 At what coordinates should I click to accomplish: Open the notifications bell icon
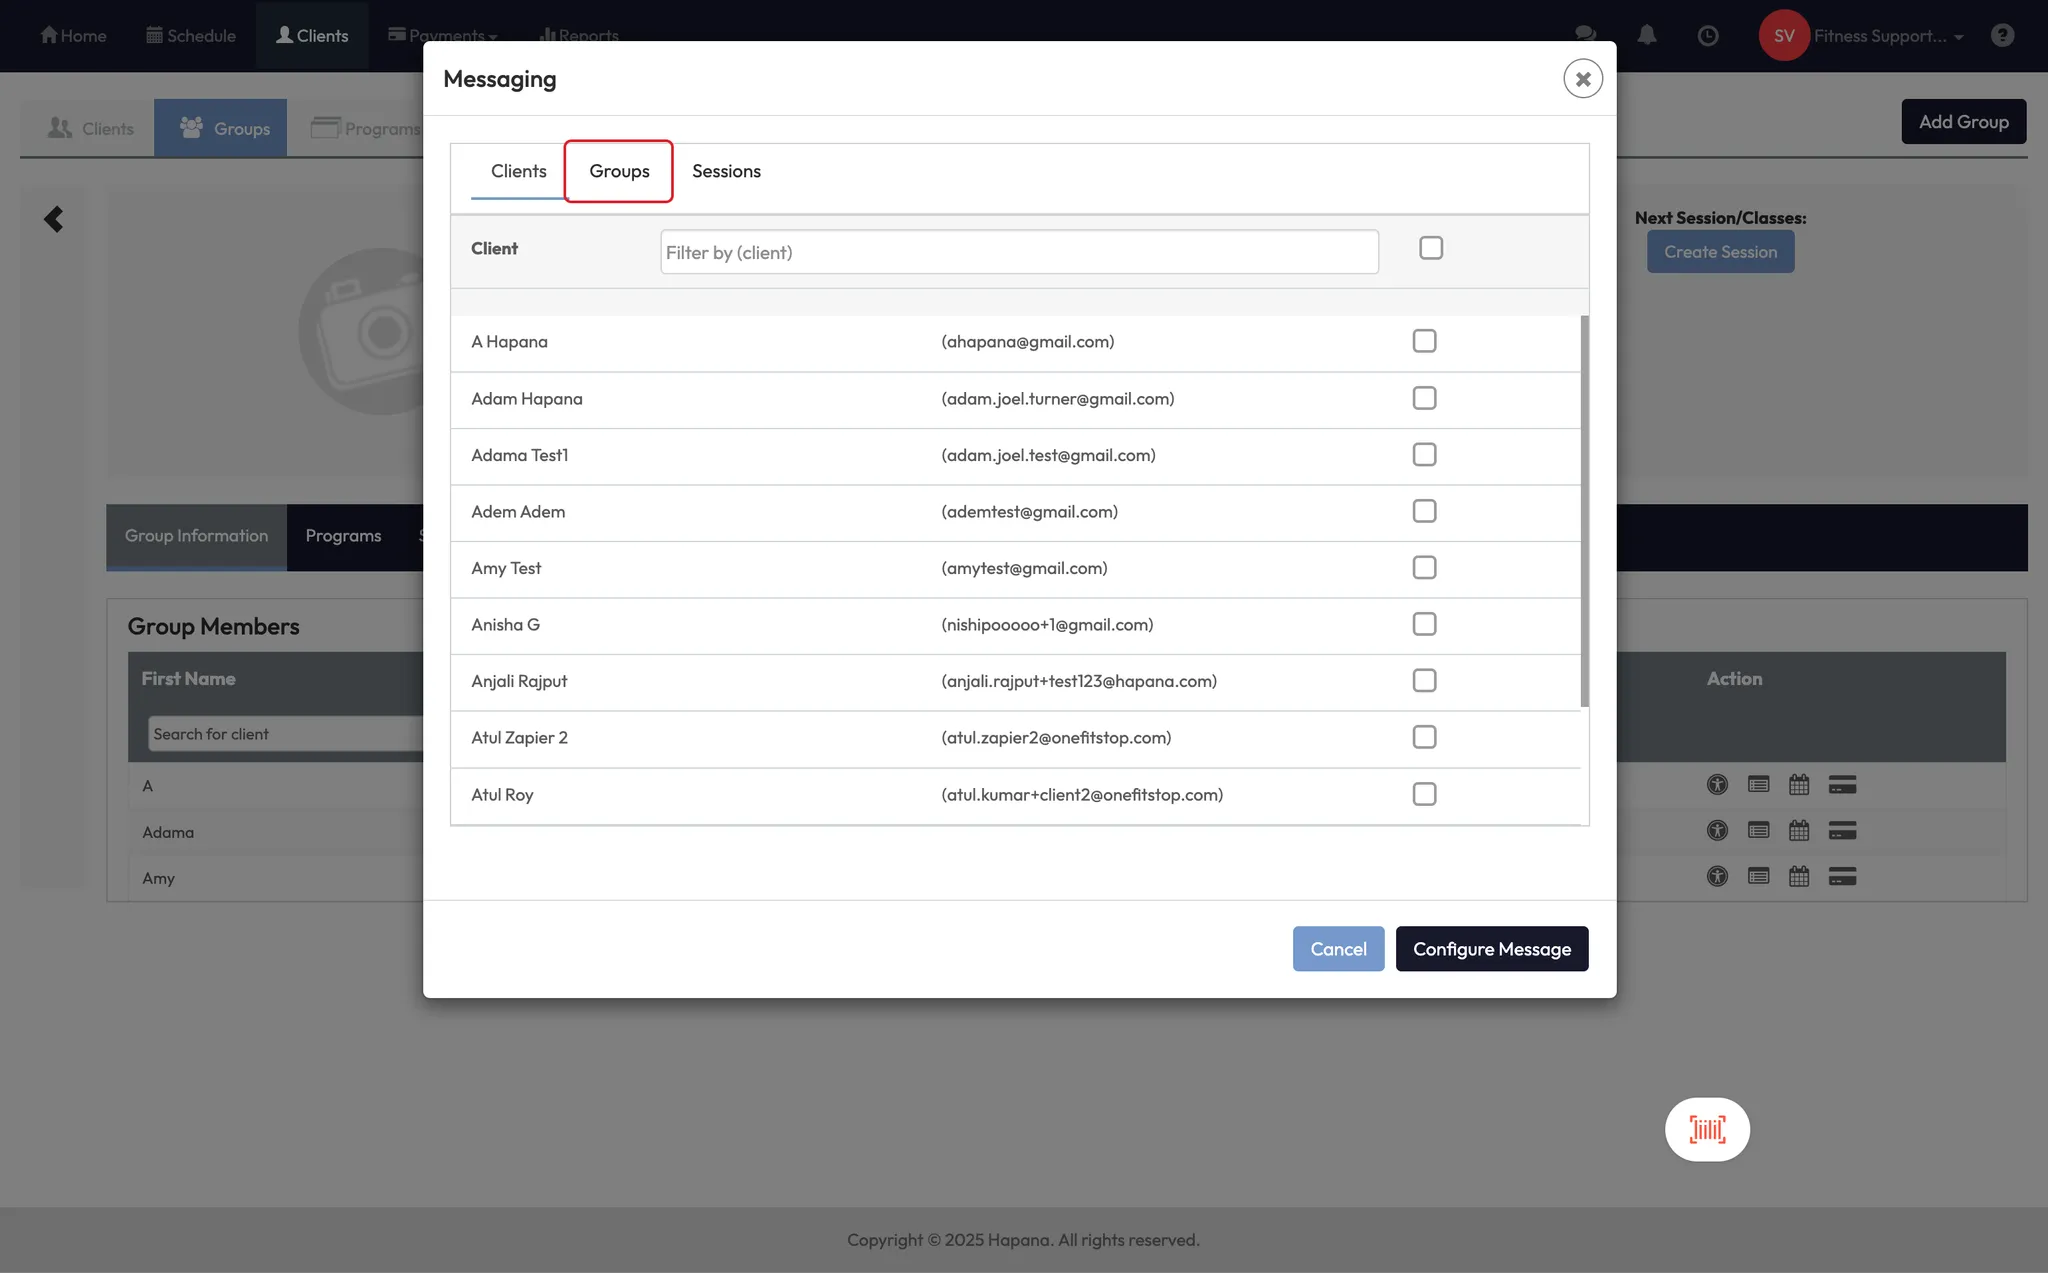(1647, 35)
